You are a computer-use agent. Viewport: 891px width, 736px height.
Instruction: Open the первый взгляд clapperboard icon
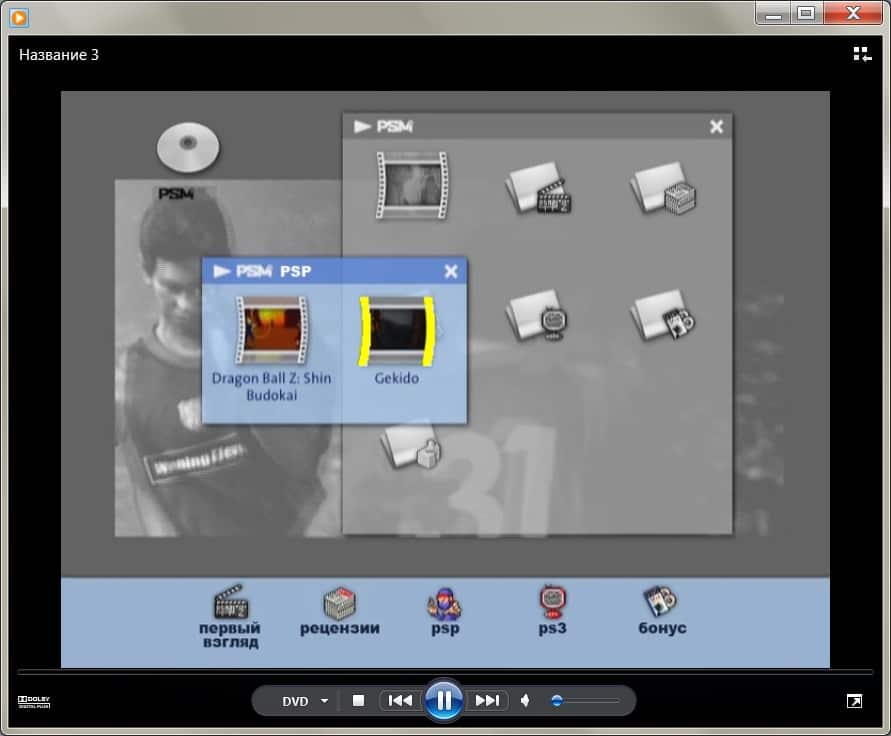[x=231, y=601]
